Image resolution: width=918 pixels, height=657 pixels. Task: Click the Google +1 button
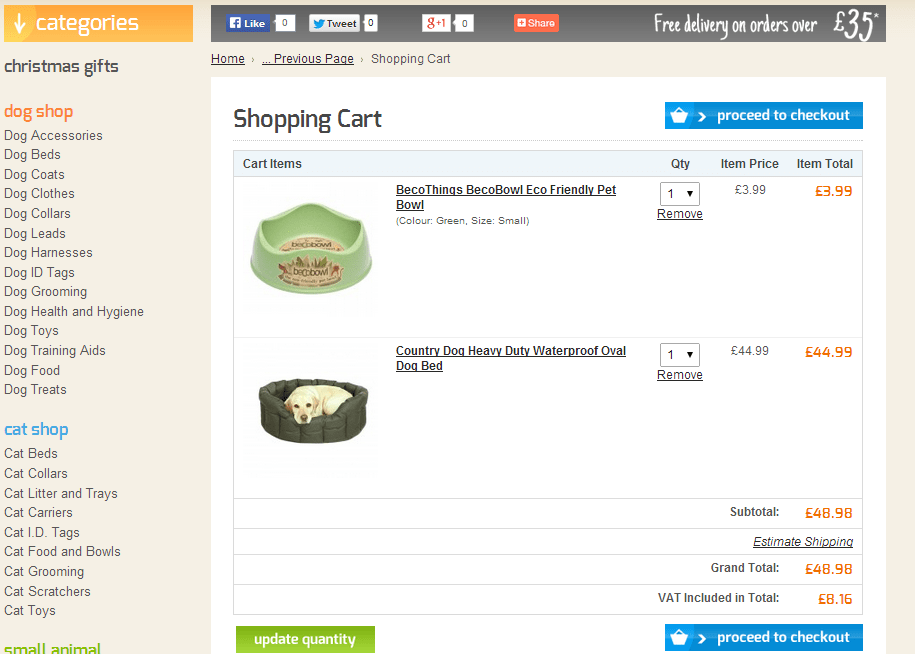click(436, 23)
